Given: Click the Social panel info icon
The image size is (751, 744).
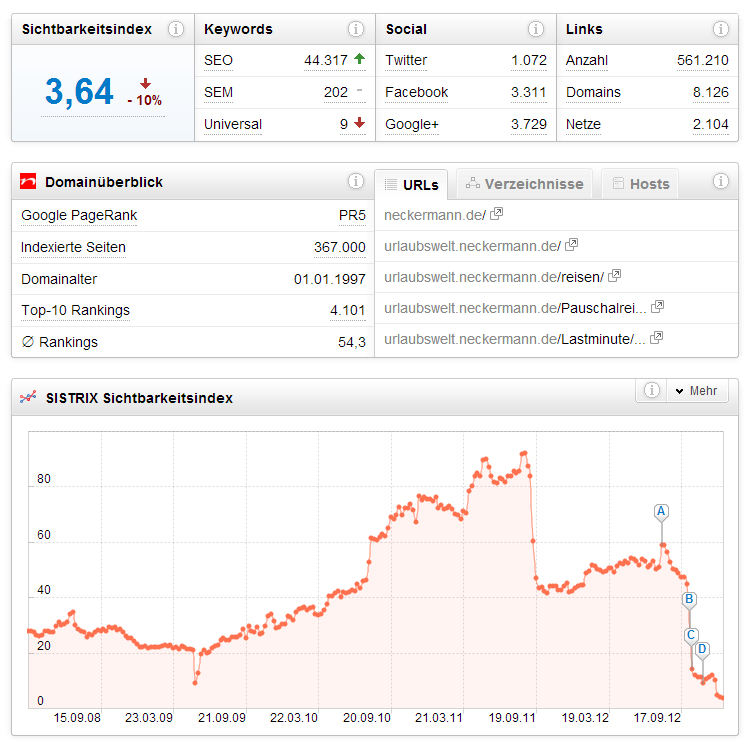Looking at the screenshot, I should [537, 29].
